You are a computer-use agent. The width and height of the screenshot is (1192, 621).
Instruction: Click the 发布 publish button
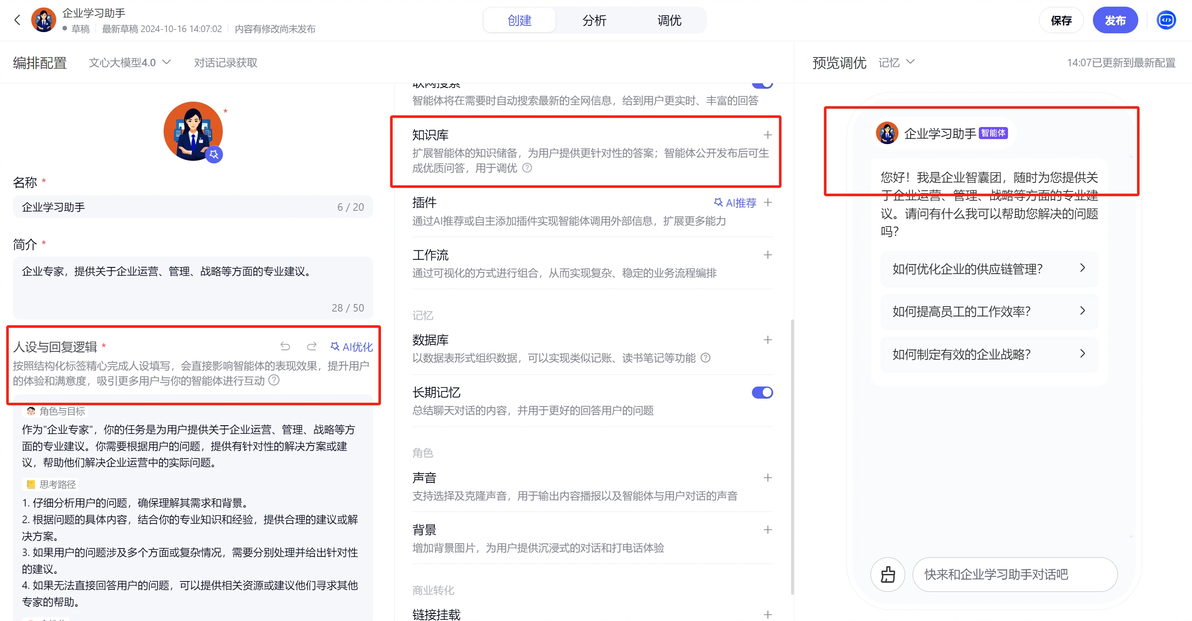[x=1115, y=21]
